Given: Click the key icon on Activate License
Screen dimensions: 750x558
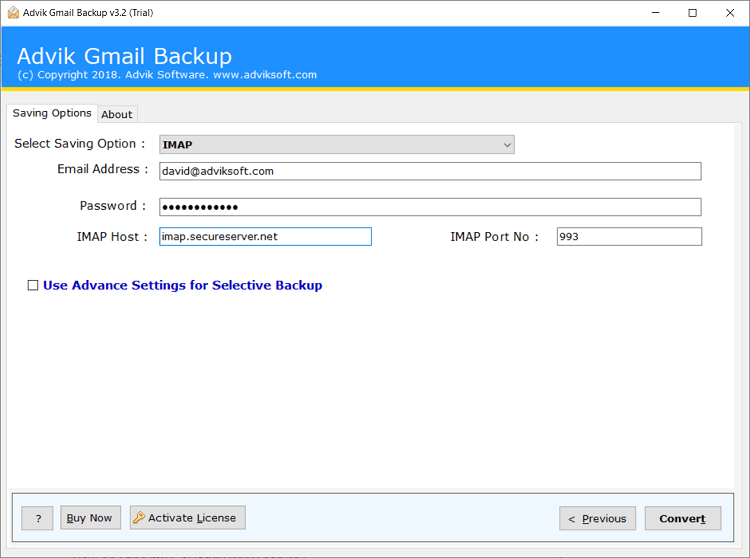Looking at the screenshot, I should point(139,517).
